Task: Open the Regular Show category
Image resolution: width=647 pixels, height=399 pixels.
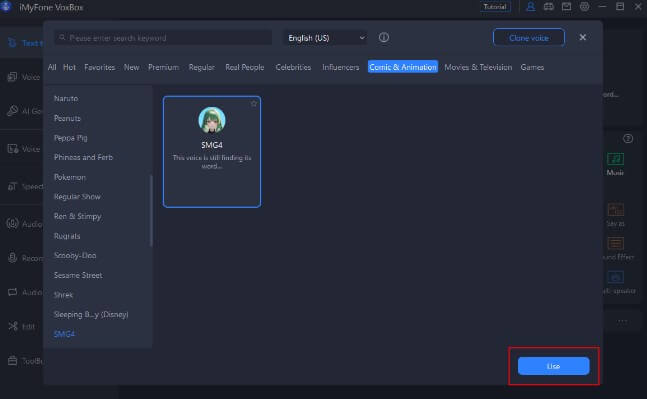Action: click(x=77, y=197)
